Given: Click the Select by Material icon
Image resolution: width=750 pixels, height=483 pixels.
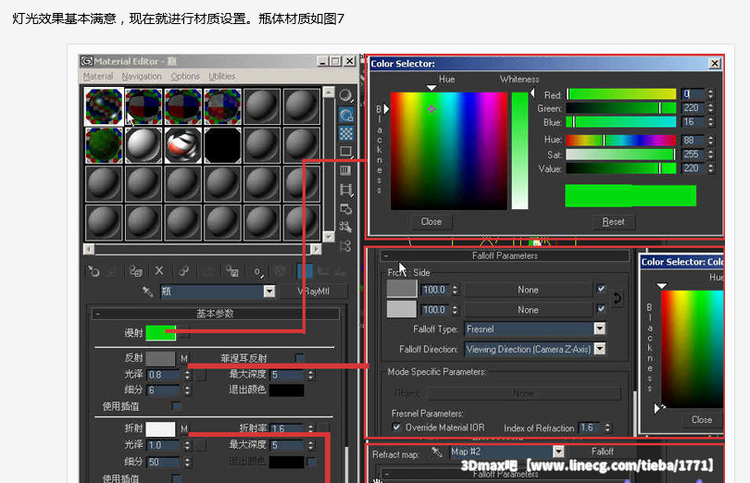Looking at the screenshot, I should click(345, 227).
